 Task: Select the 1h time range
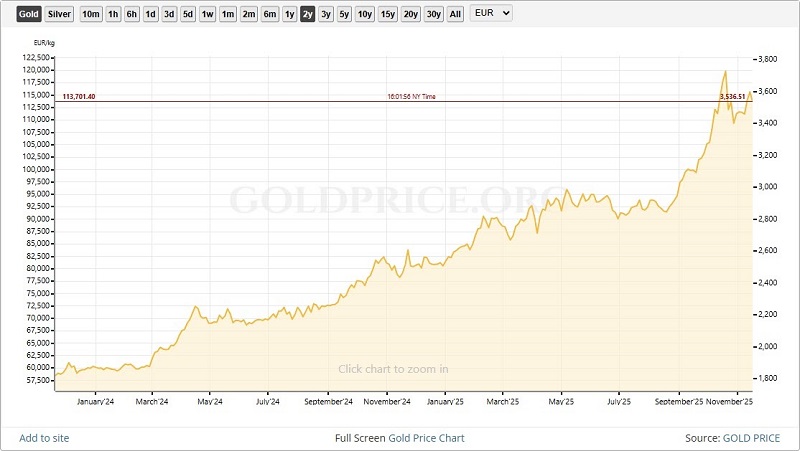coord(114,14)
